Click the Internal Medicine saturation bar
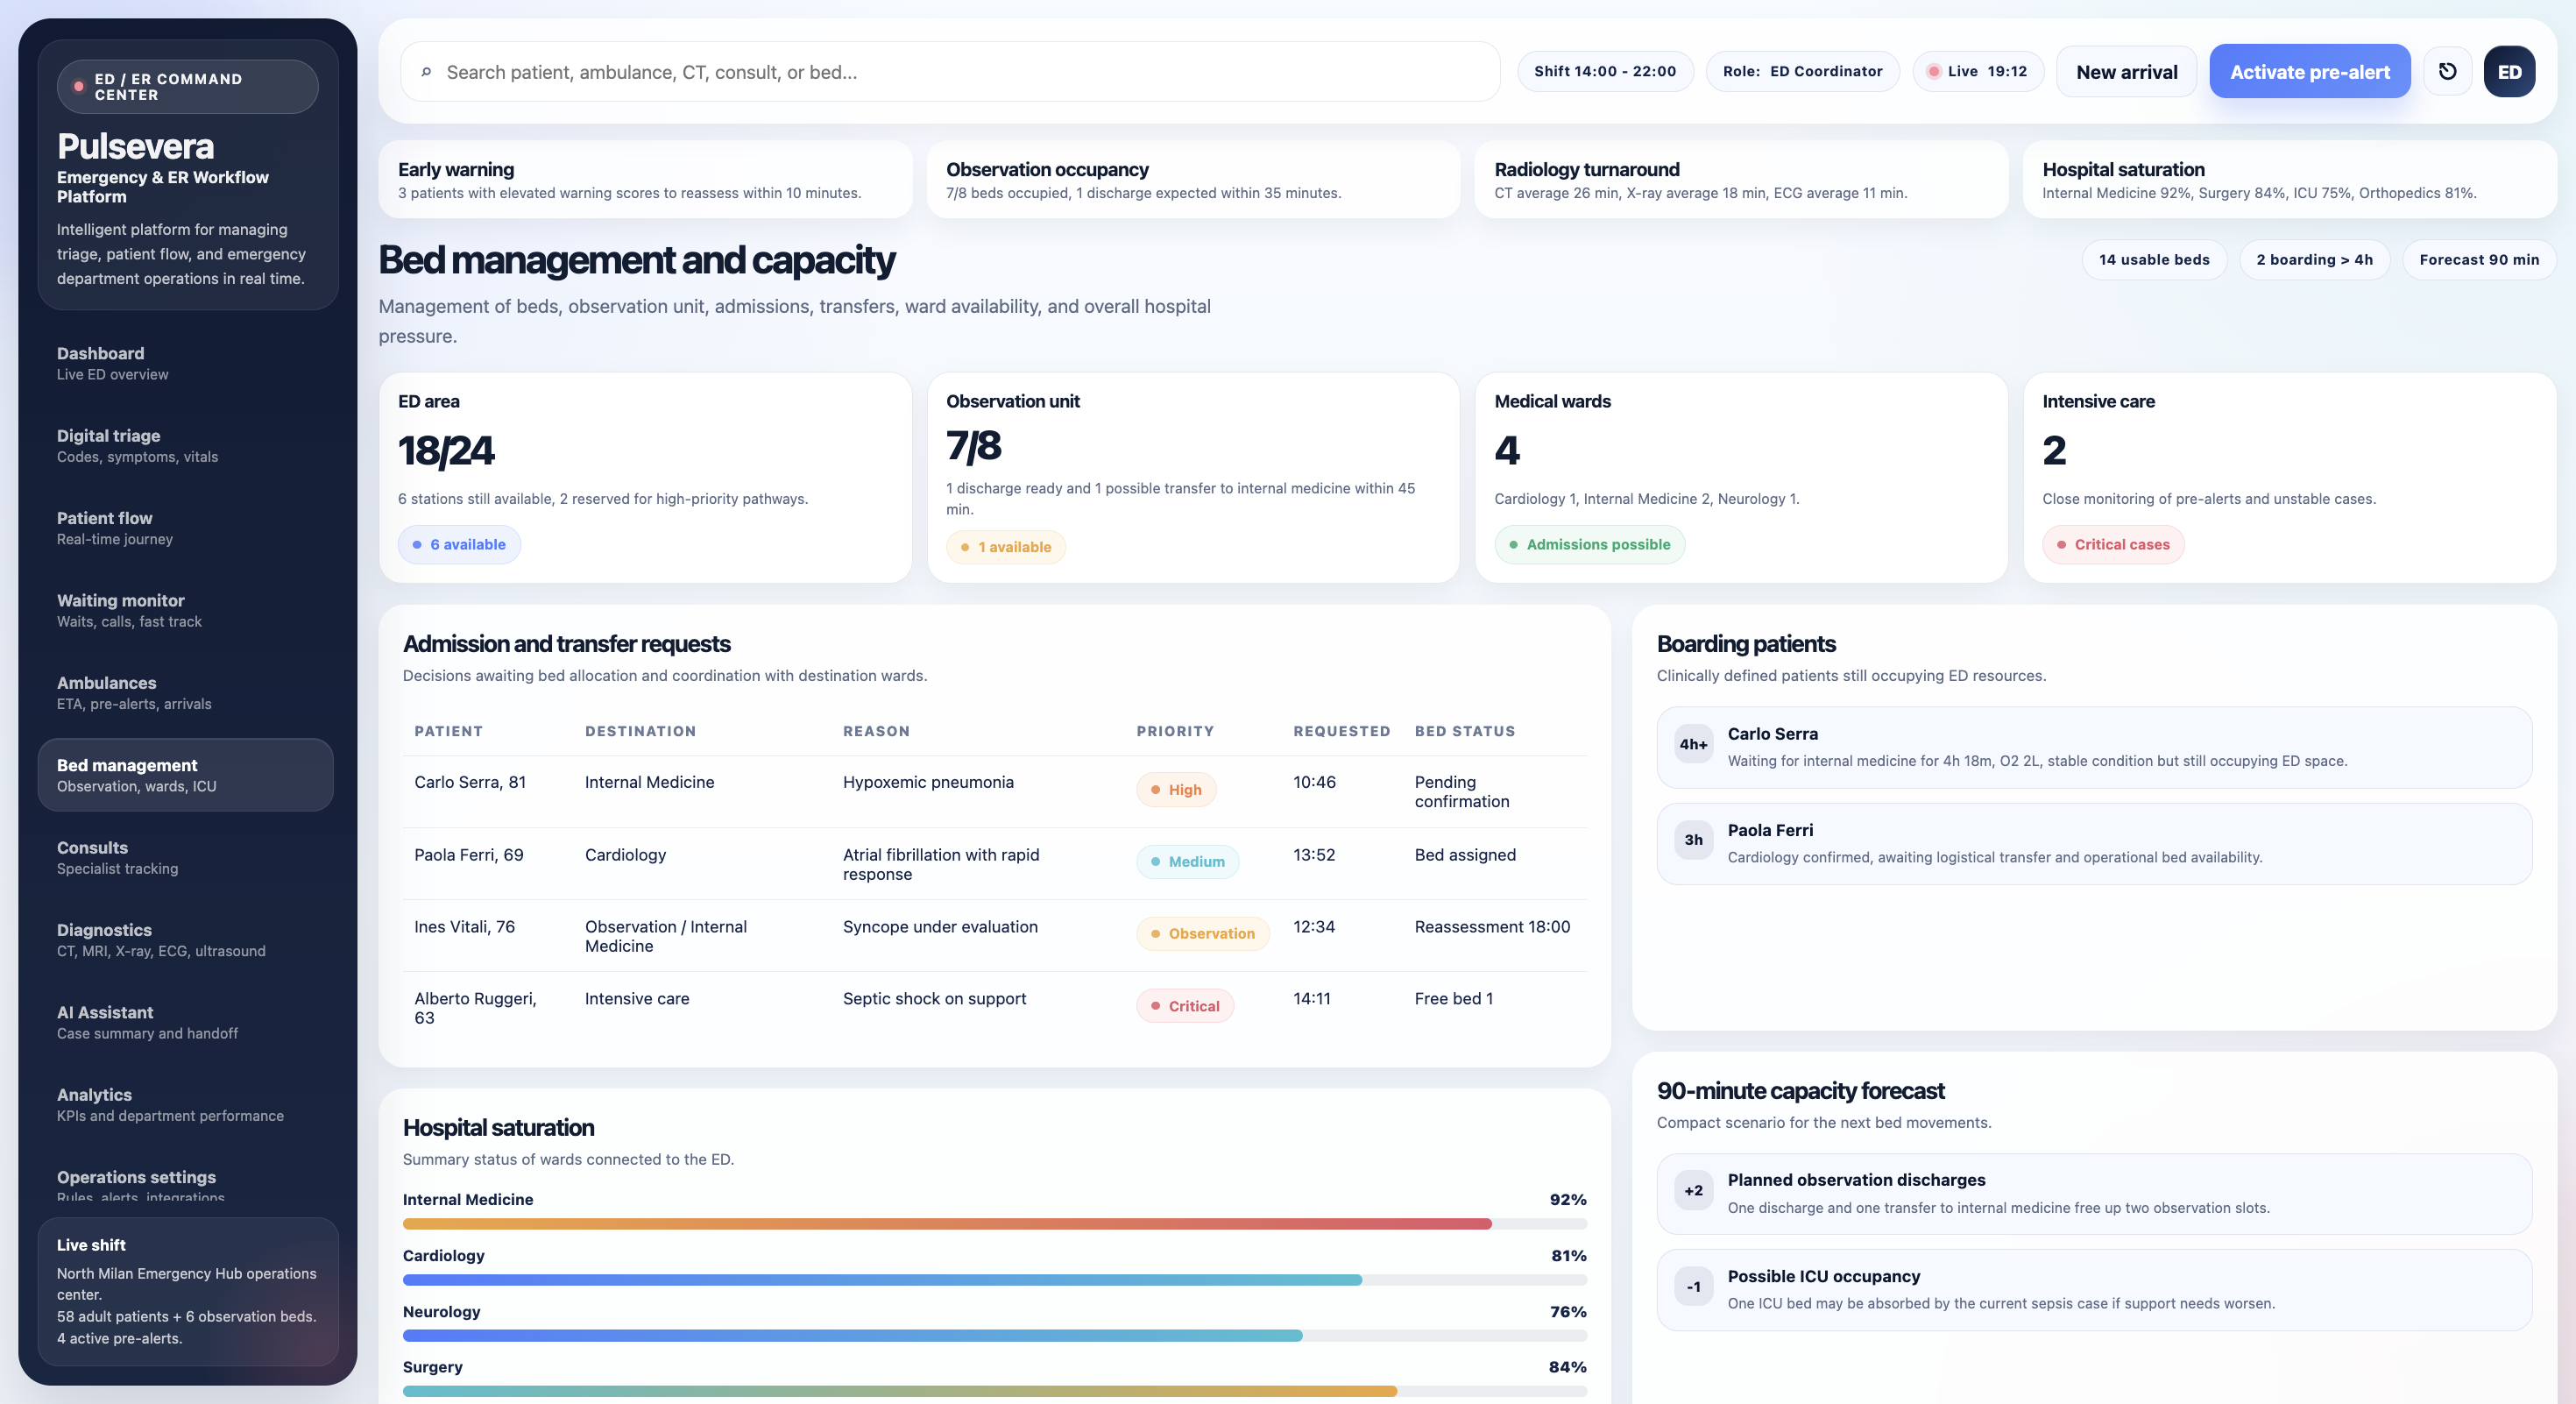2576x1404 pixels. click(994, 1224)
